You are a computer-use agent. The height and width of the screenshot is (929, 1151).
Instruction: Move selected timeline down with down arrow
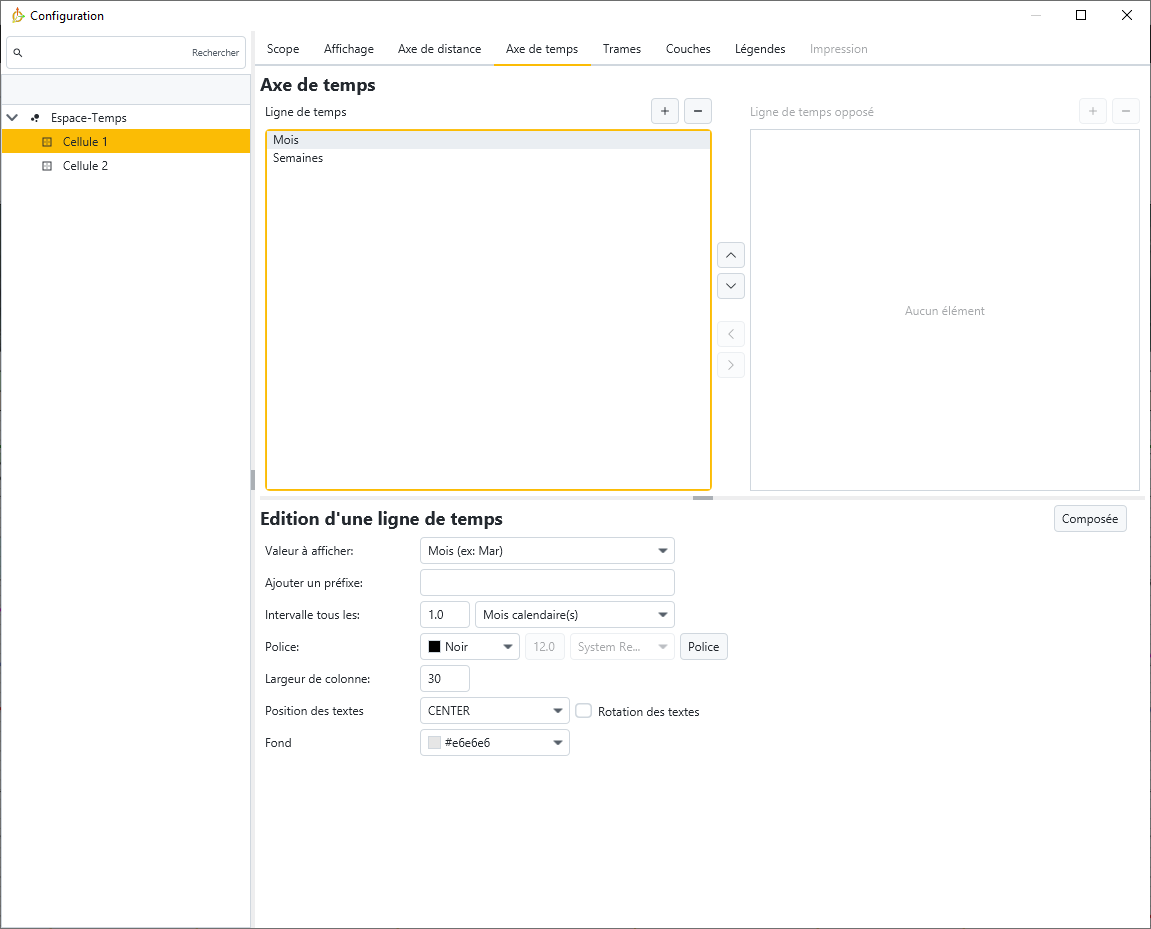pyautogui.click(x=731, y=286)
